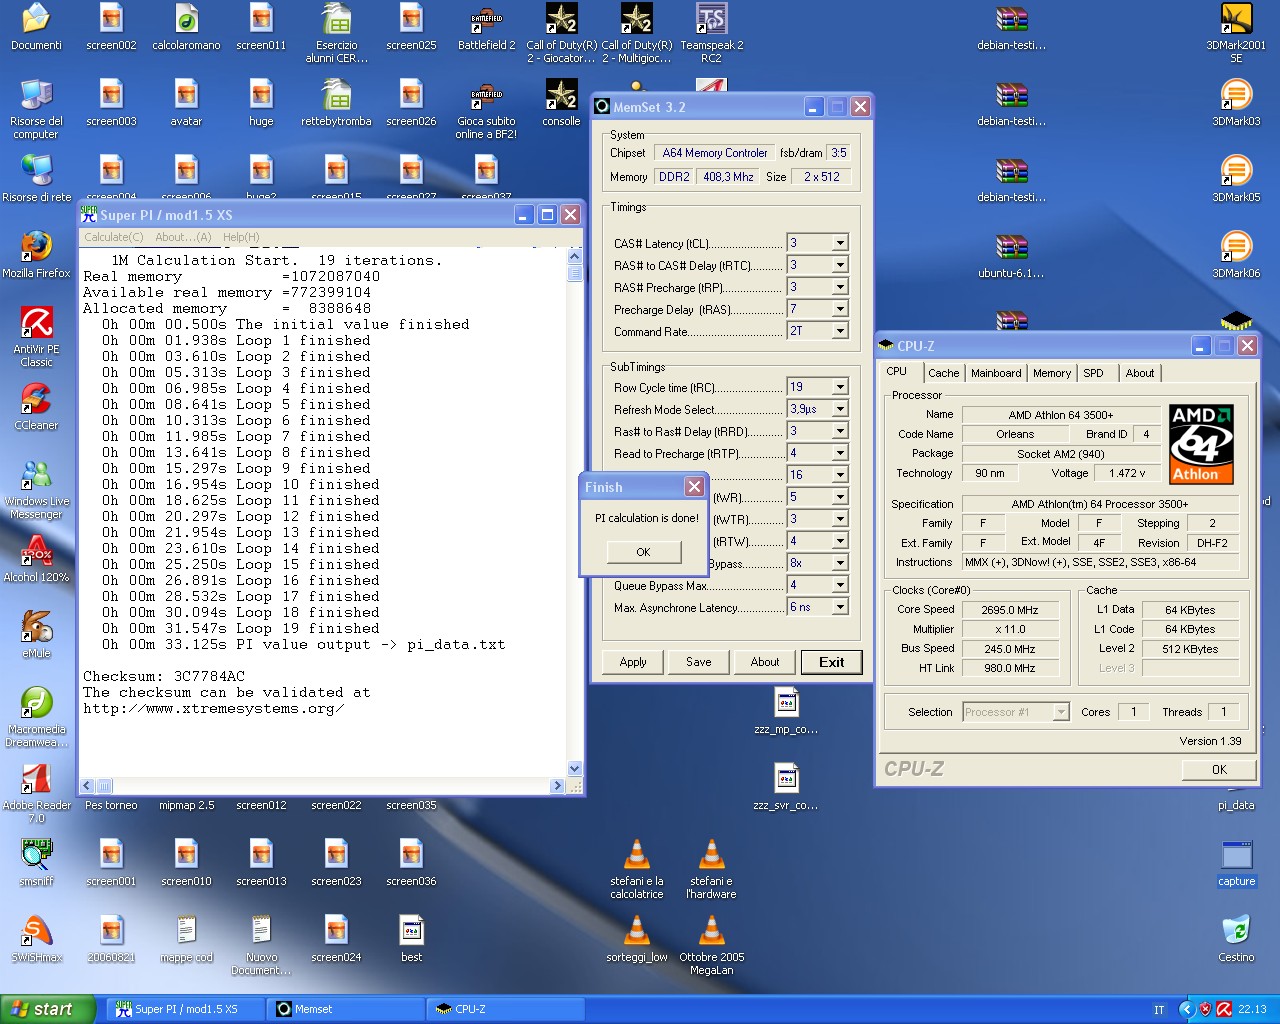Screen dimensions: 1280x1024
Task: Click the Super PI horizontal scrollbar
Action: tap(322, 786)
